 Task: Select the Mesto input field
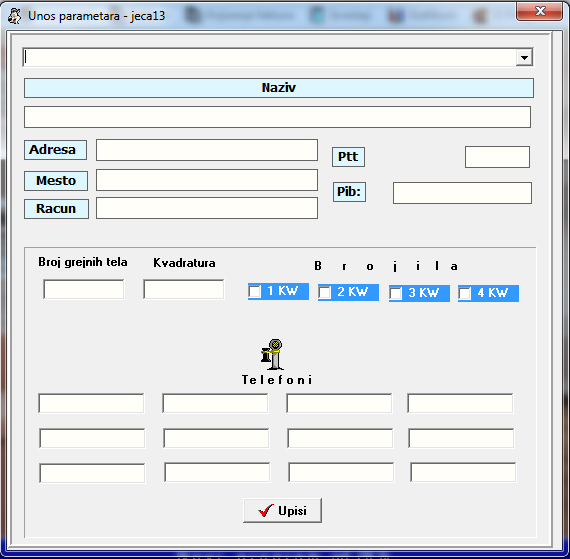207,180
